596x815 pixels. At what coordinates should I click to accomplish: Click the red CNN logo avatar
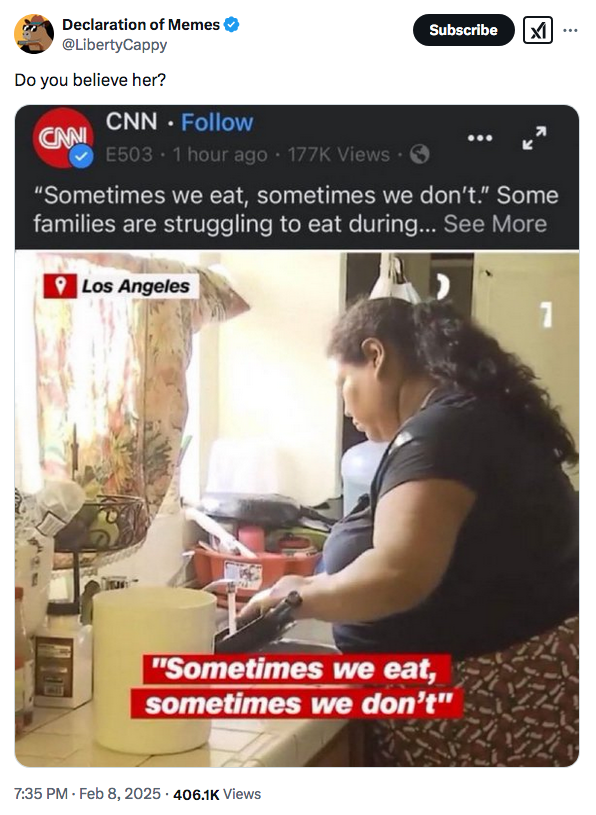[63, 138]
